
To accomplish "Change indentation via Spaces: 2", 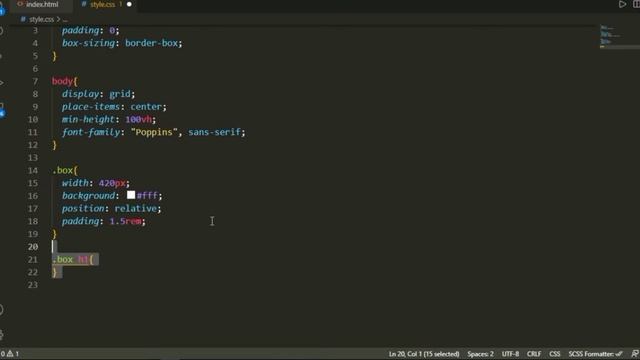I will click(480, 354).
